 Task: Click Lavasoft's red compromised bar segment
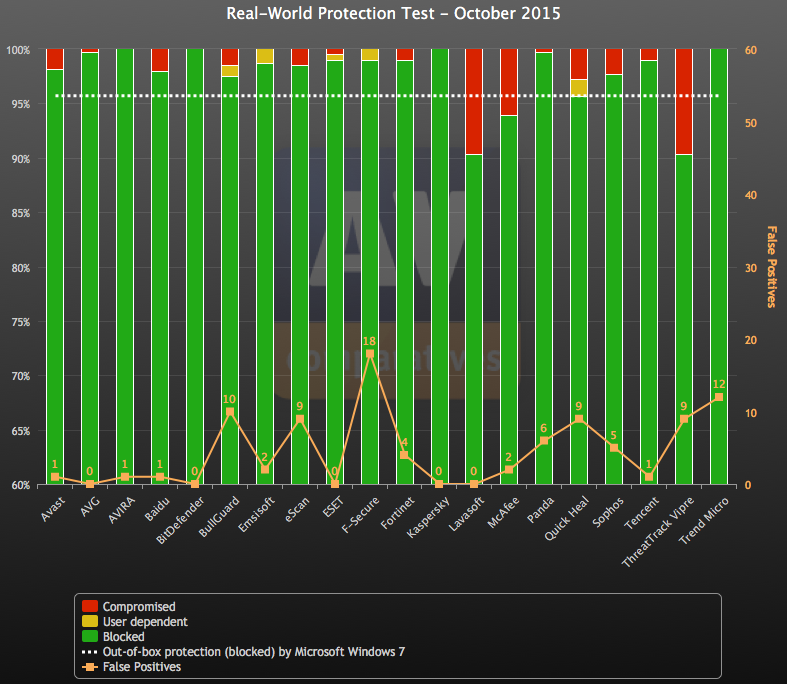coord(474,100)
